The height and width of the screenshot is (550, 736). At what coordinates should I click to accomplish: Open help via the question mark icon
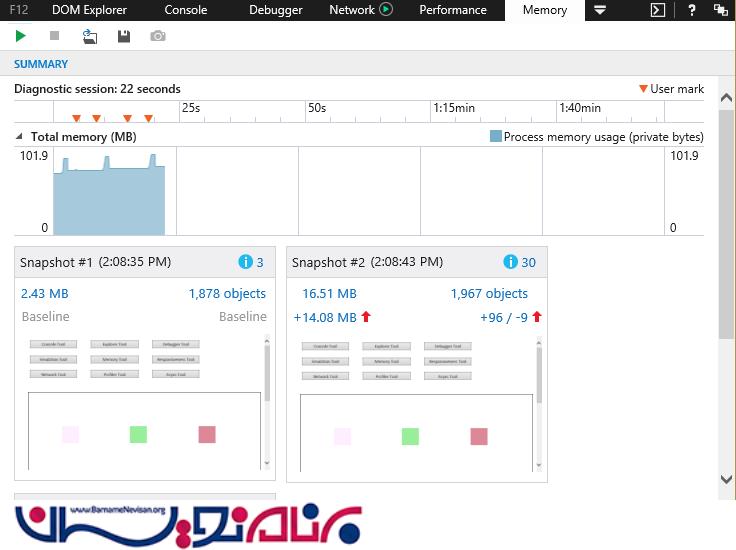click(x=691, y=10)
